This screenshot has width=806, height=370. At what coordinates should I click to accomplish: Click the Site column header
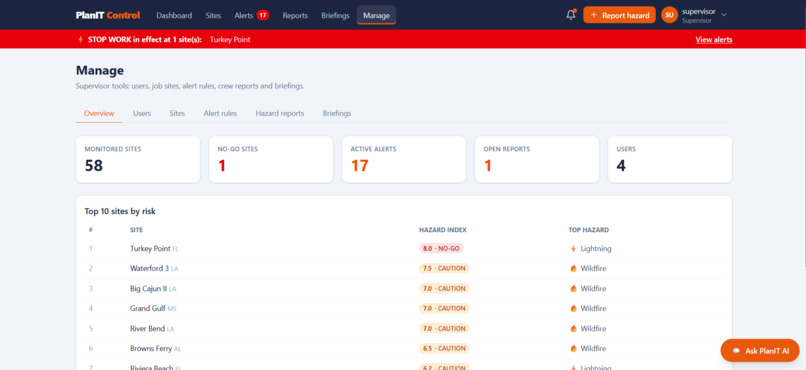click(136, 230)
